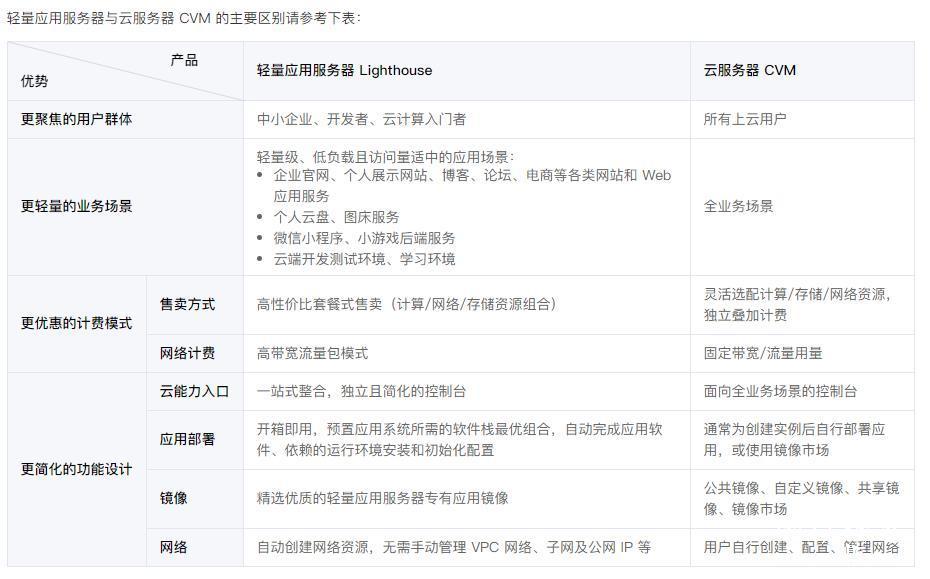Click the 售卖方式 sub-row label
The image size is (930, 579).
187,304
